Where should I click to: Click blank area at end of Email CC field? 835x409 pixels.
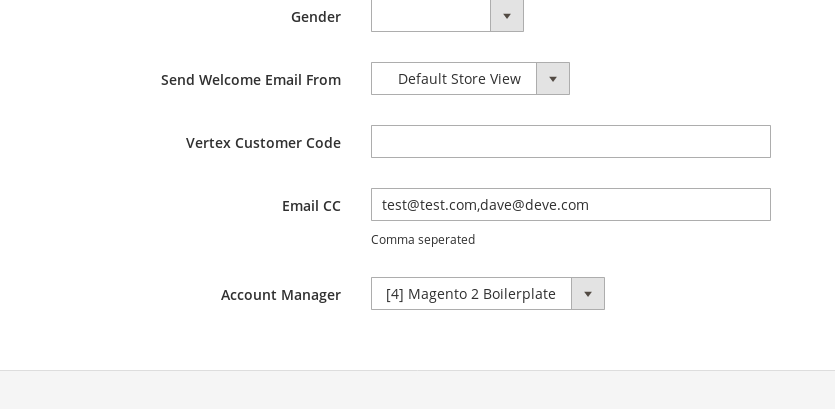pos(679,204)
